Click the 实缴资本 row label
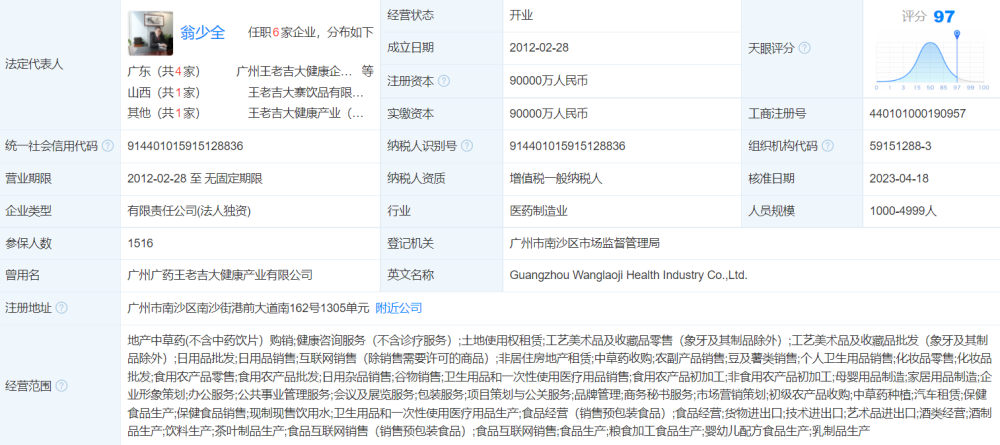This screenshot has width=1000, height=445. coord(410,114)
